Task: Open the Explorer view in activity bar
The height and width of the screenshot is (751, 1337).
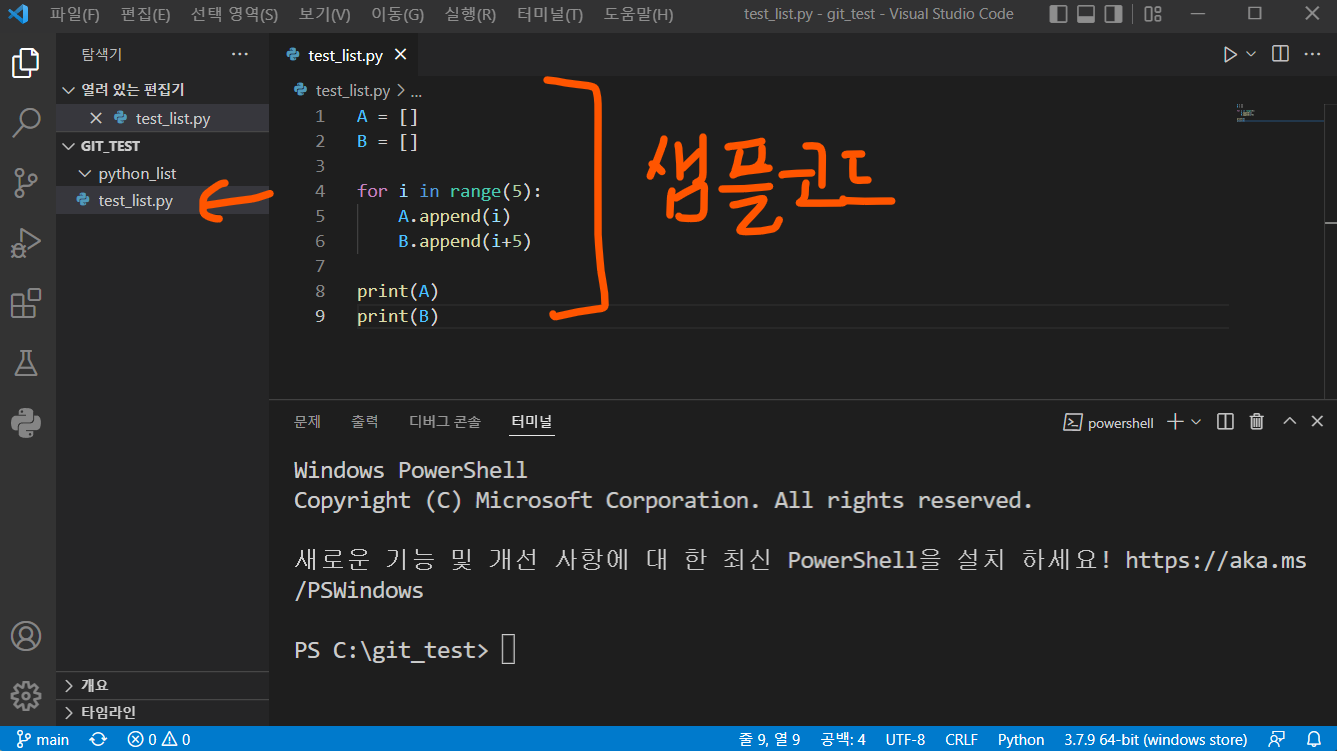Action: pyautogui.click(x=26, y=64)
